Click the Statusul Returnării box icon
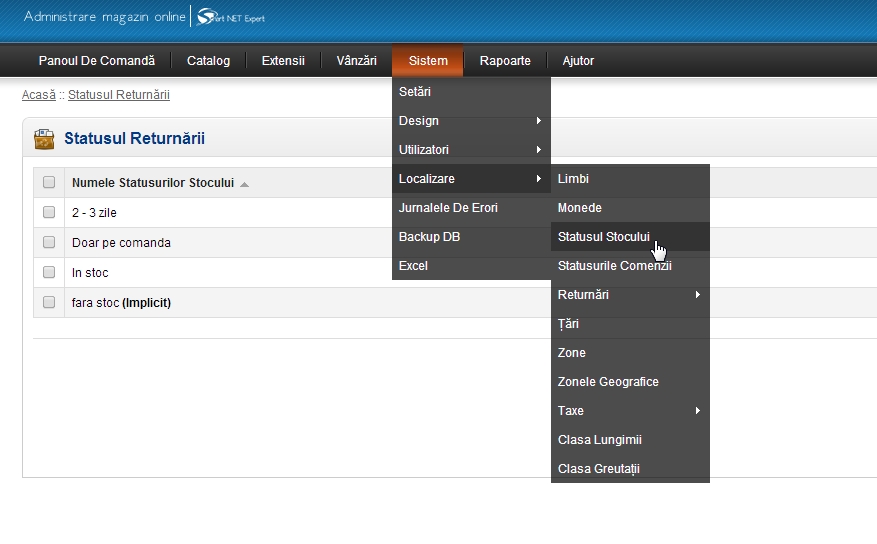Image resolution: width=877 pixels, height=544 pixels. point(44,139)
